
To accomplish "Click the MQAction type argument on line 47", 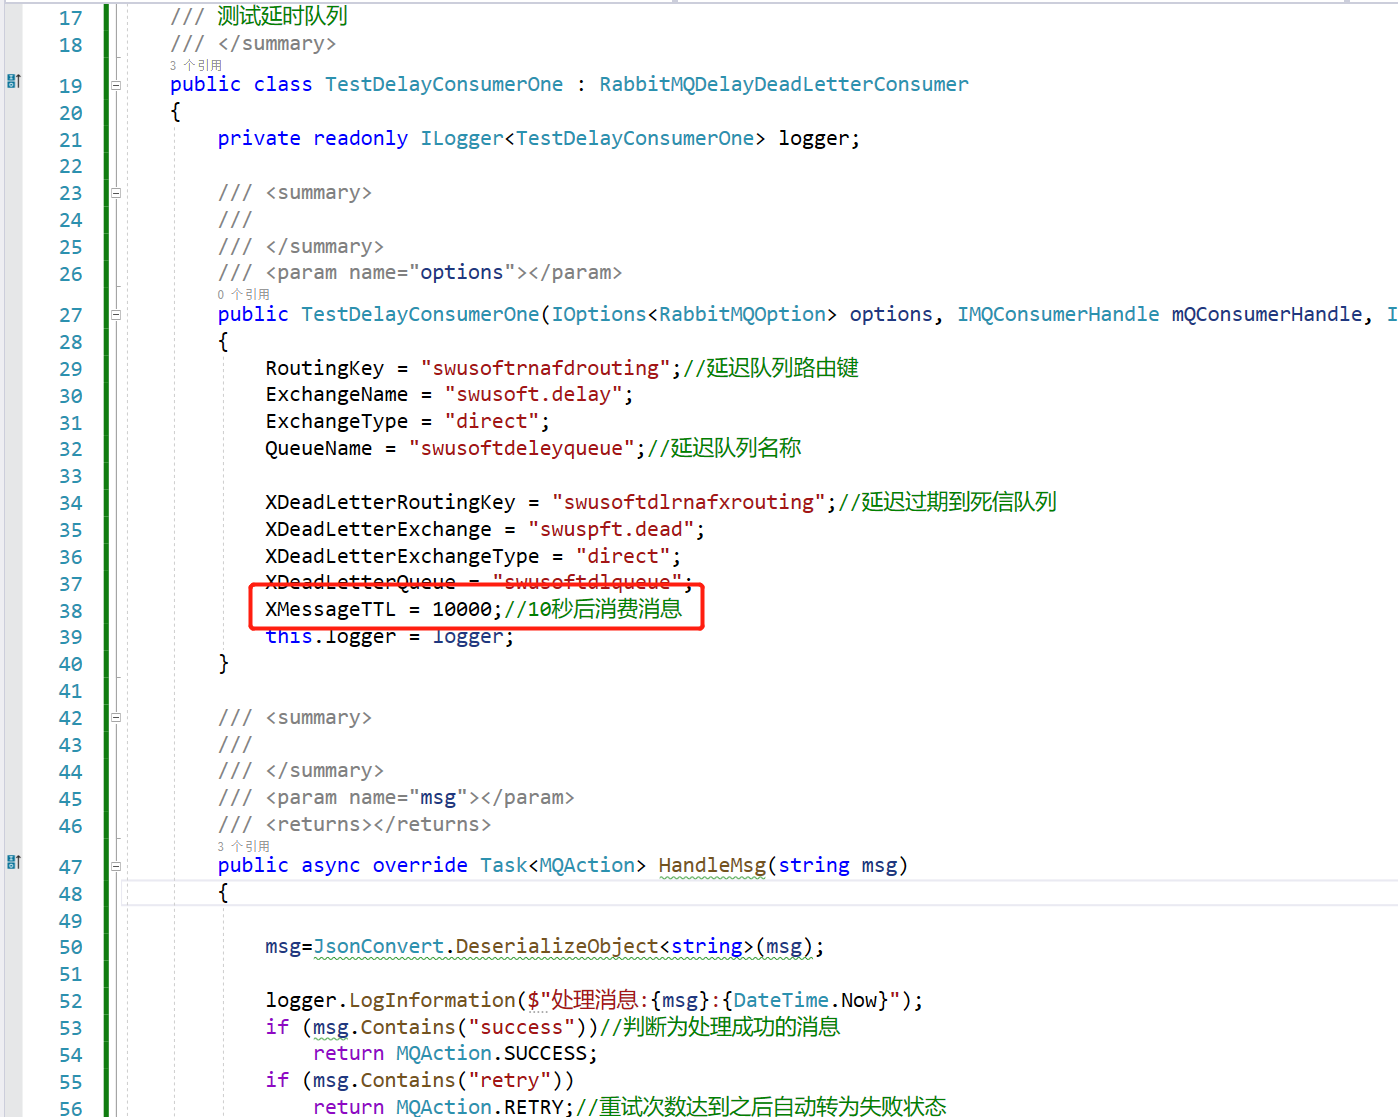I will pos(587,865).
